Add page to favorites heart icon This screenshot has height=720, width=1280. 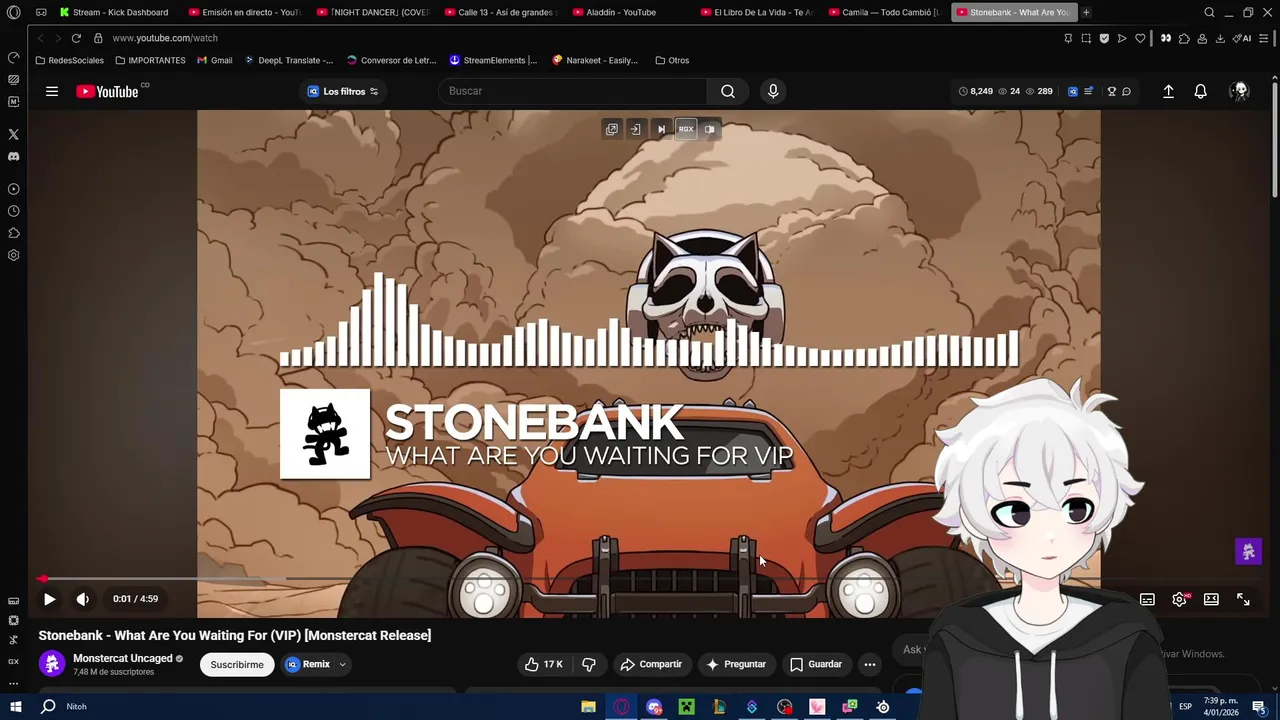tap(1140, 38)
